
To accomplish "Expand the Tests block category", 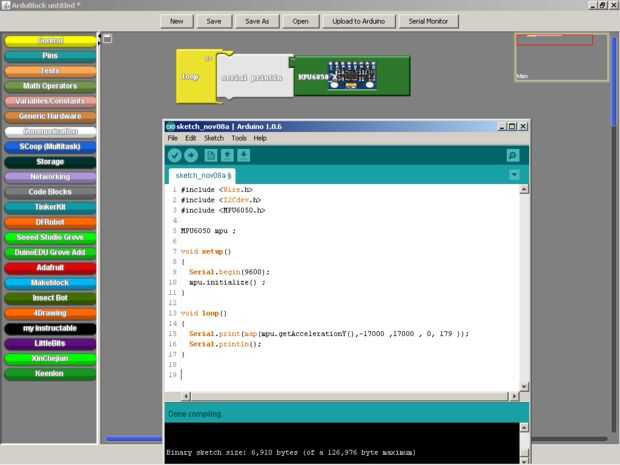I will (x=50, y=71).
